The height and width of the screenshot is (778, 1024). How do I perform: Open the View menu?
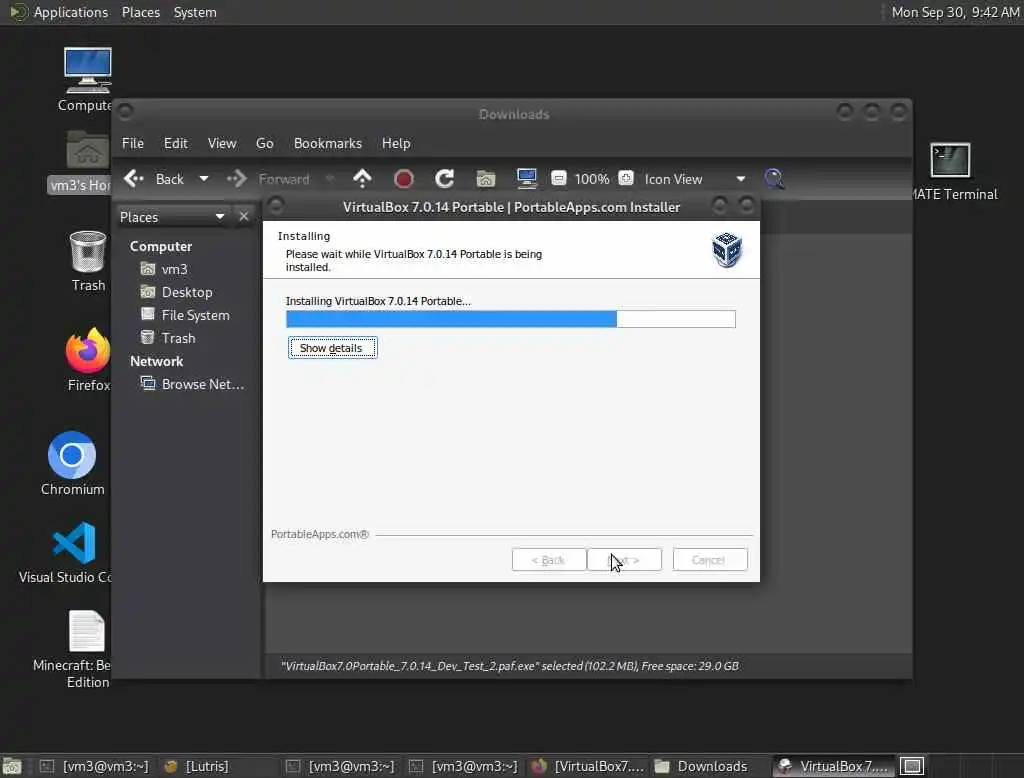(222, 143)
